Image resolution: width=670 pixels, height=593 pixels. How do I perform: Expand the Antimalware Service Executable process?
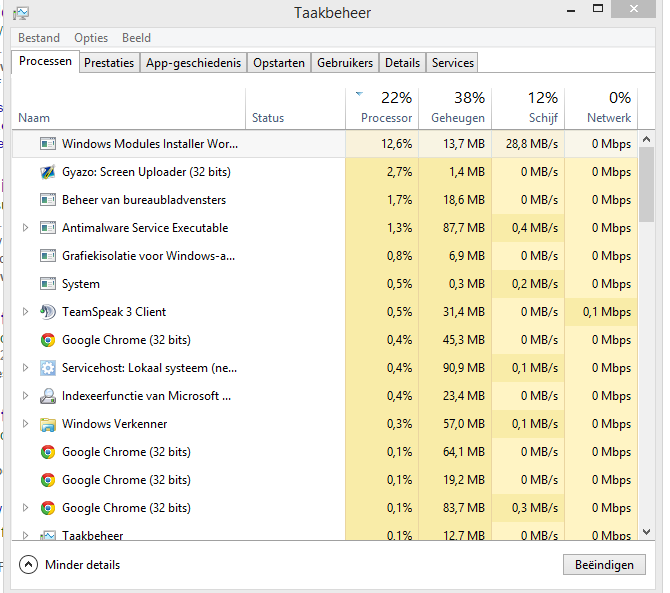(x=25, y=228)
